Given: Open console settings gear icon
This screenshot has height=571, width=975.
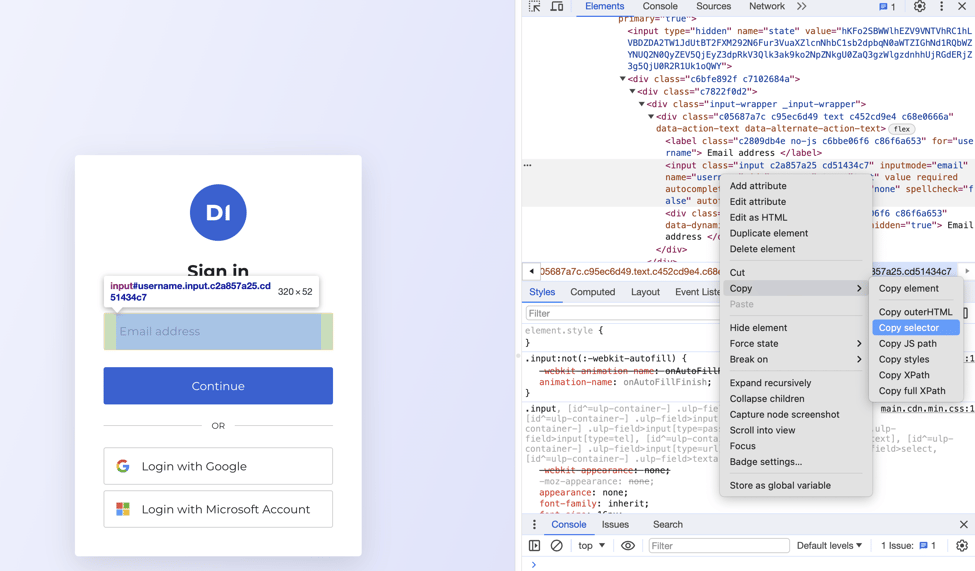Looking at the screenshot, I should tap(962, 545).
